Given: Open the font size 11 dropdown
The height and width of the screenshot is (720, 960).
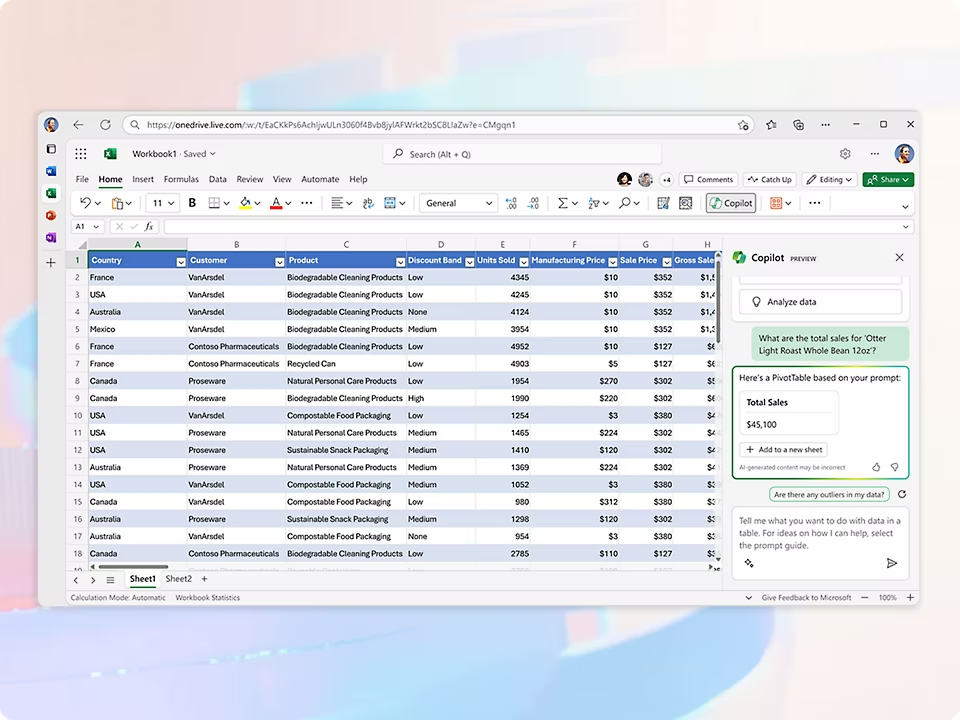Looking at the screenshot, I should click(x=163, y=203).
